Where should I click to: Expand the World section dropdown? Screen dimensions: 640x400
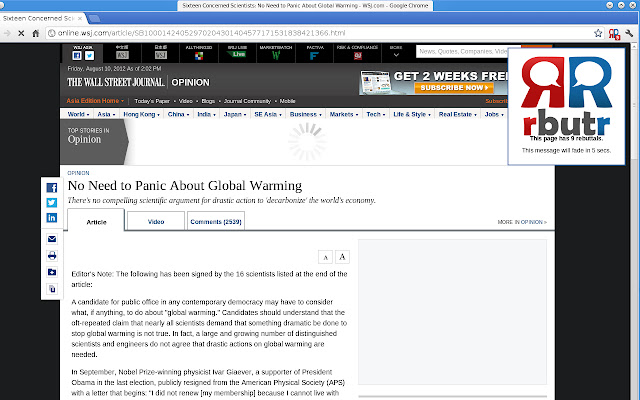click(76, 114)
